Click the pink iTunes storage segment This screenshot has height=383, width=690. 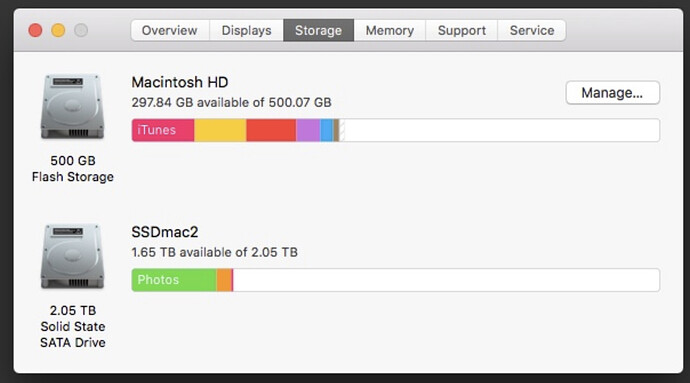pos(163,130)
